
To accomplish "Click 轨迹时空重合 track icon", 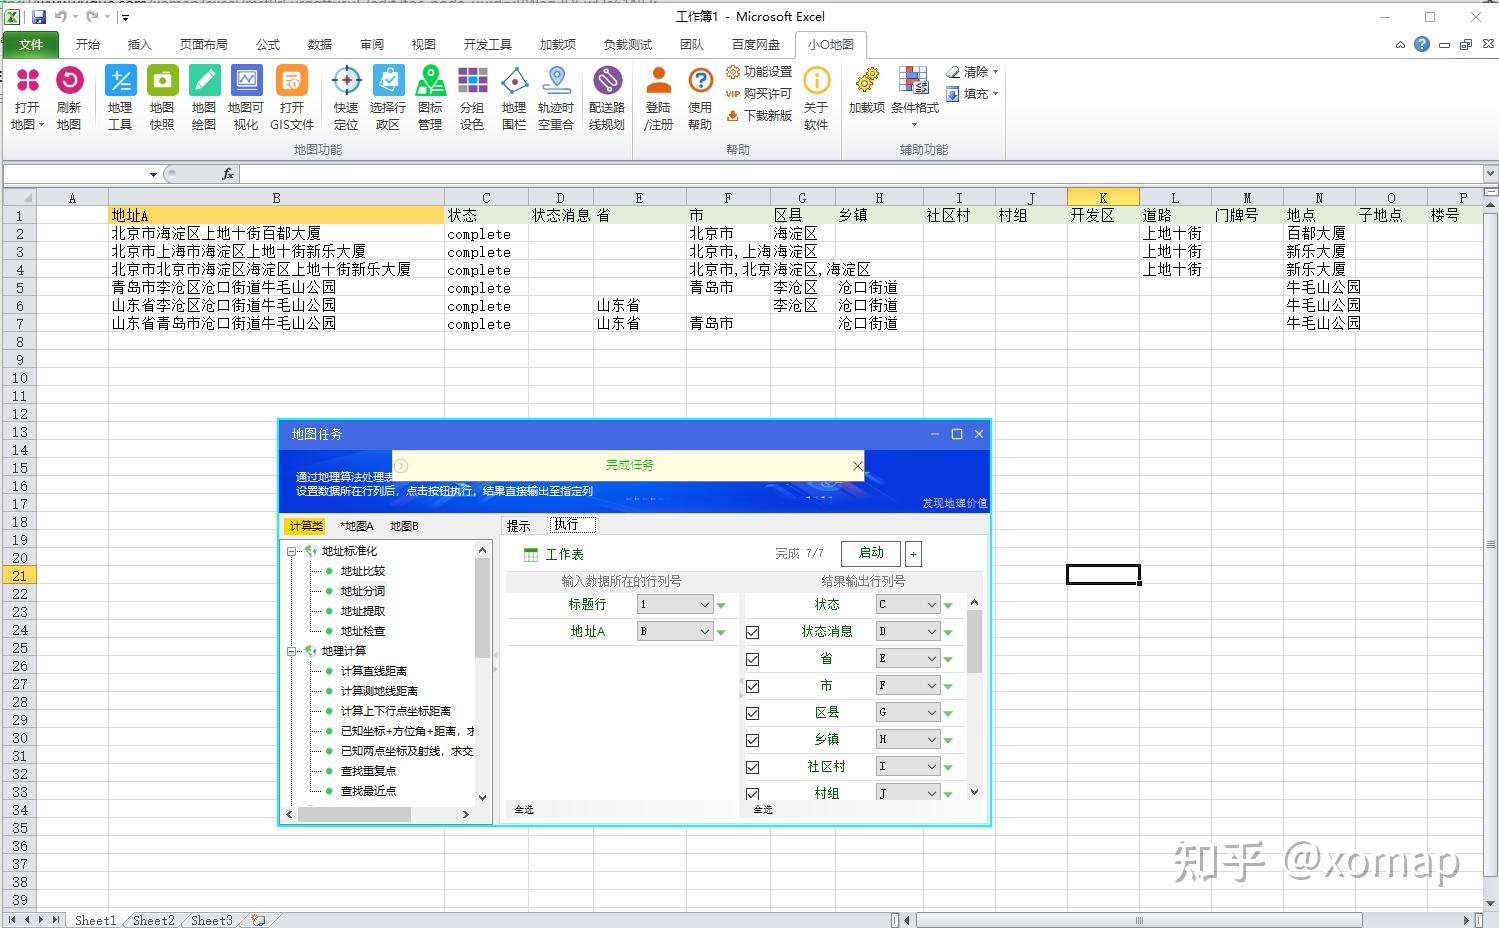I will click(x=556, y=97).
